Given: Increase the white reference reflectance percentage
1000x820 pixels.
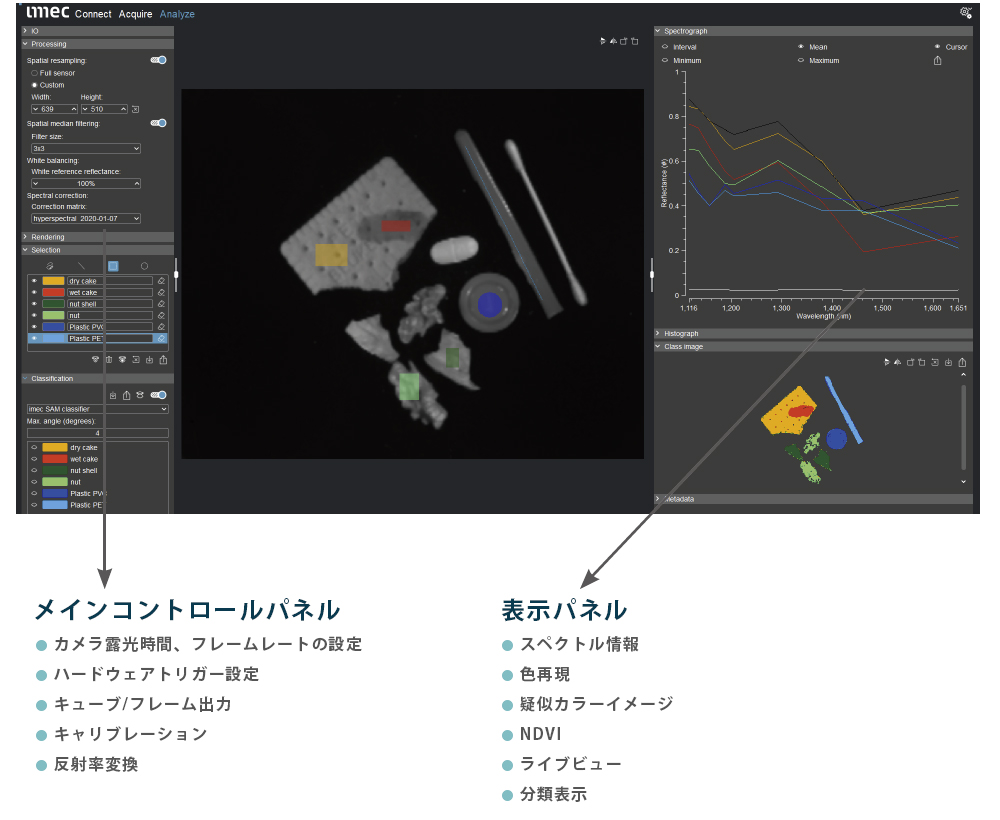Looking at the screenshot, I should coord(137,184).
